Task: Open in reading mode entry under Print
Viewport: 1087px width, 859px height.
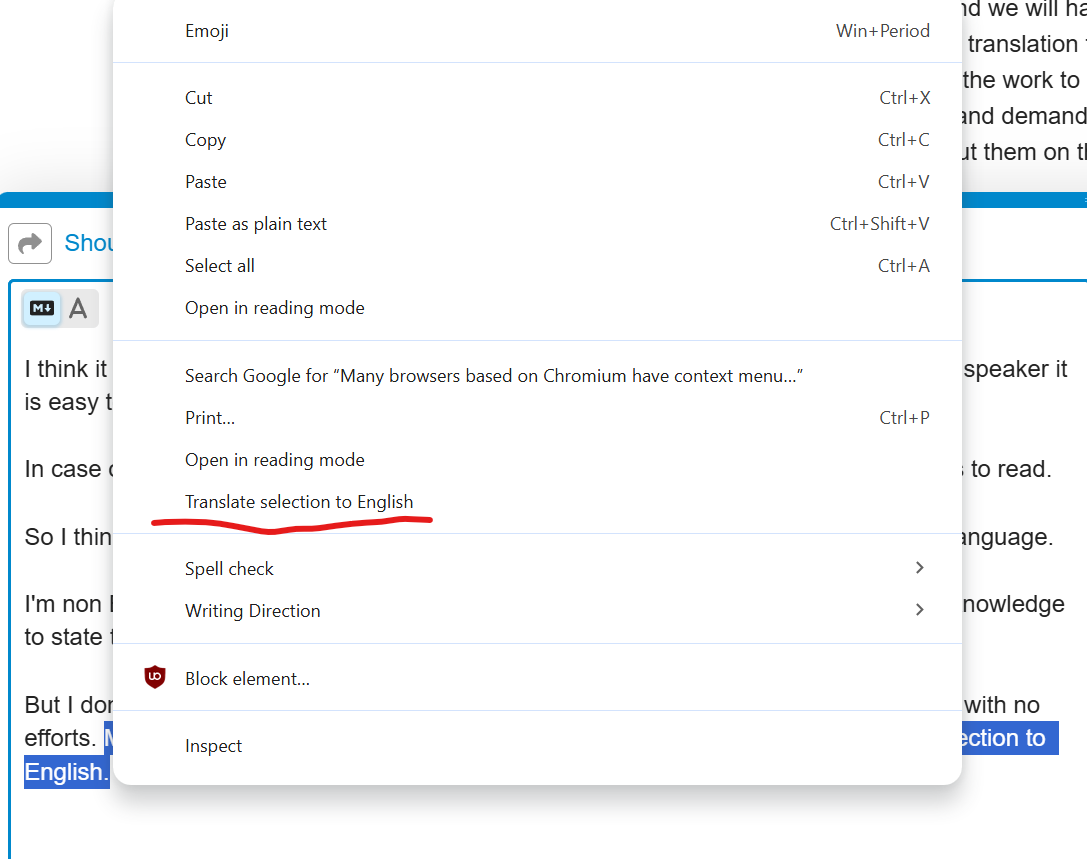Action: [x=274, y=460]
